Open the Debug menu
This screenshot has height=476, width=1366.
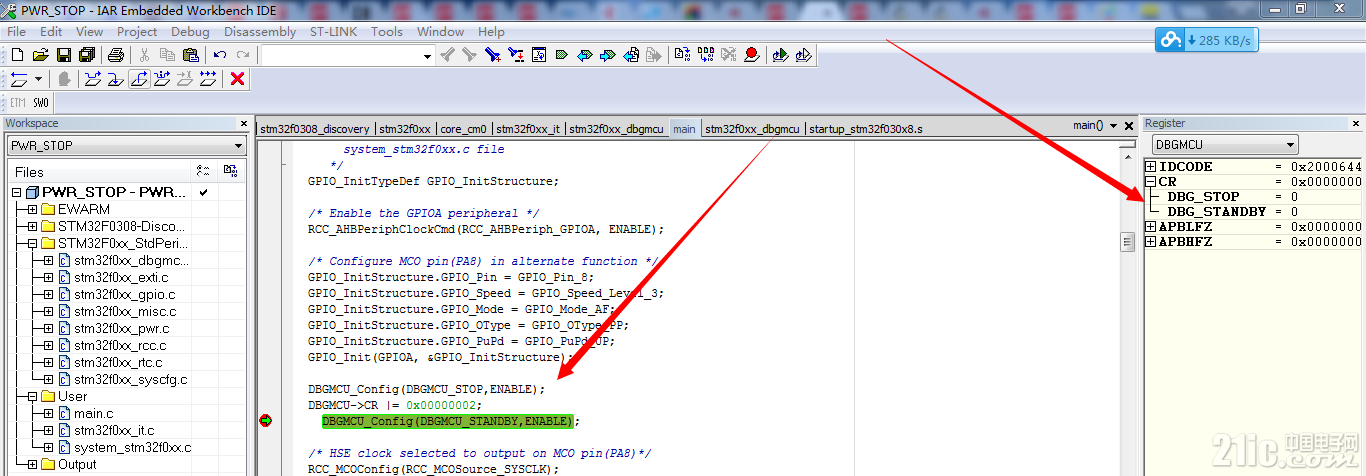[190, 31]
